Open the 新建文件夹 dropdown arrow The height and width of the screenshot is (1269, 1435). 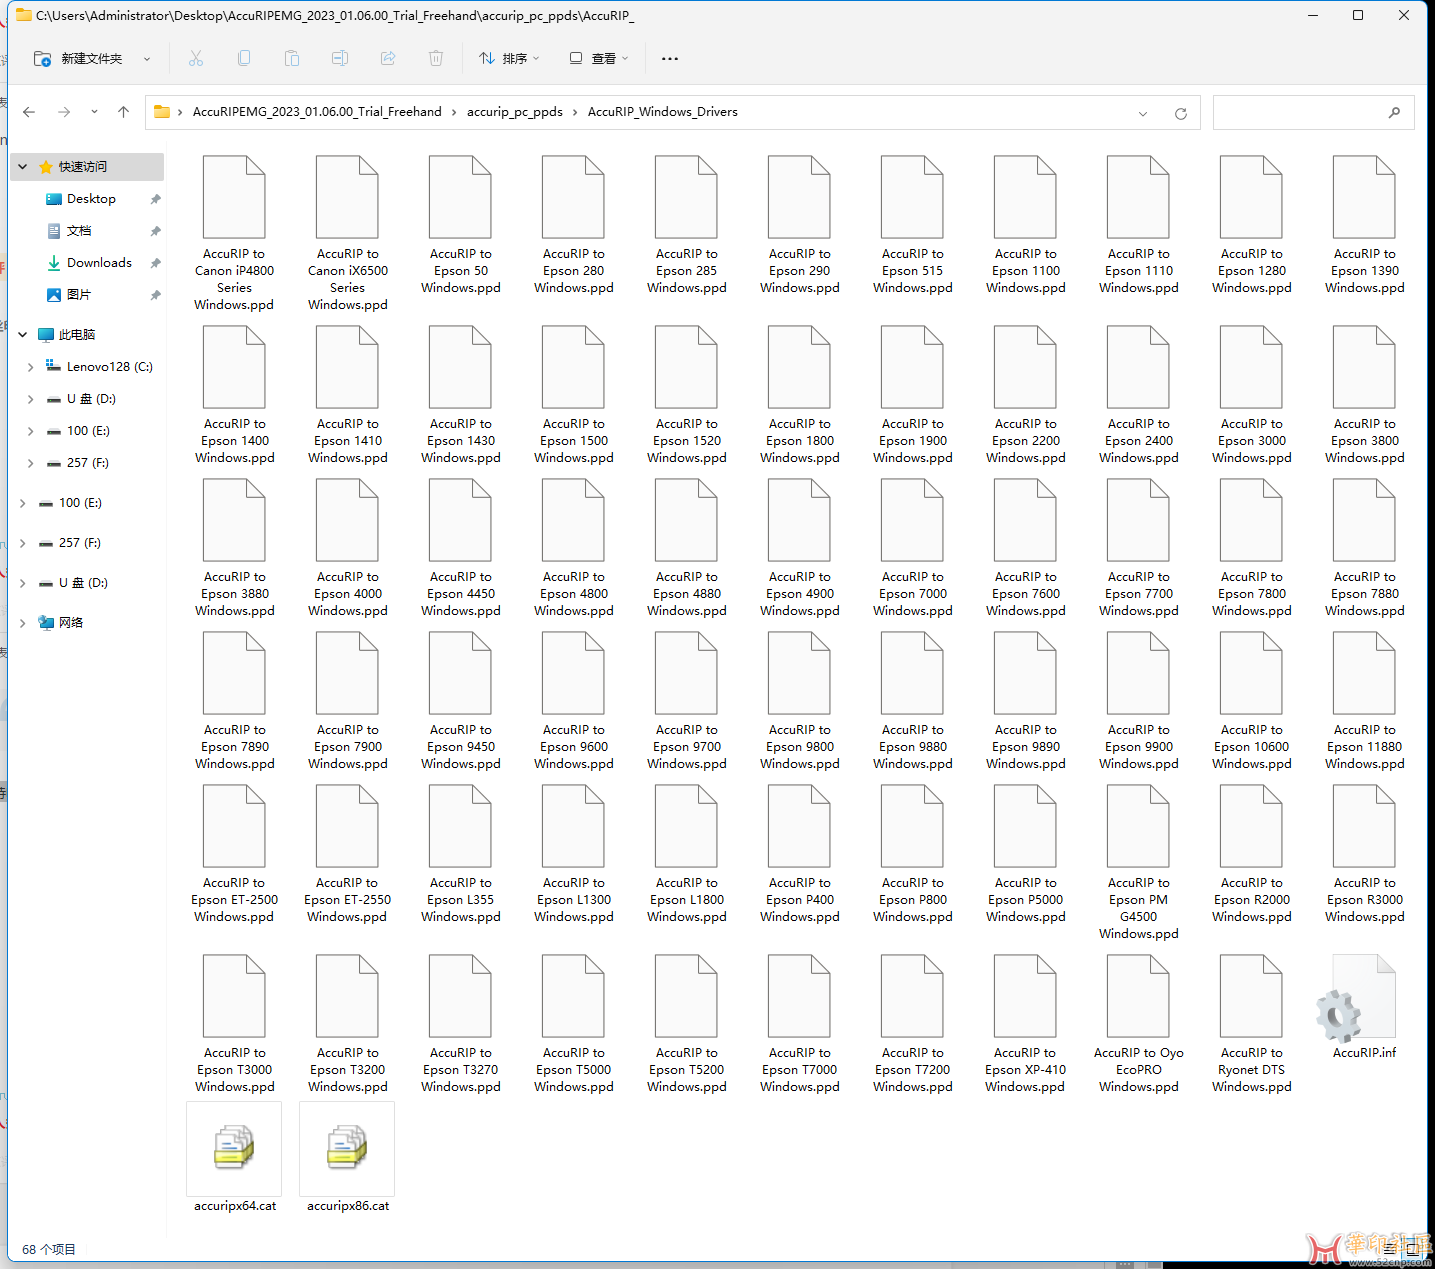point(147,59)
